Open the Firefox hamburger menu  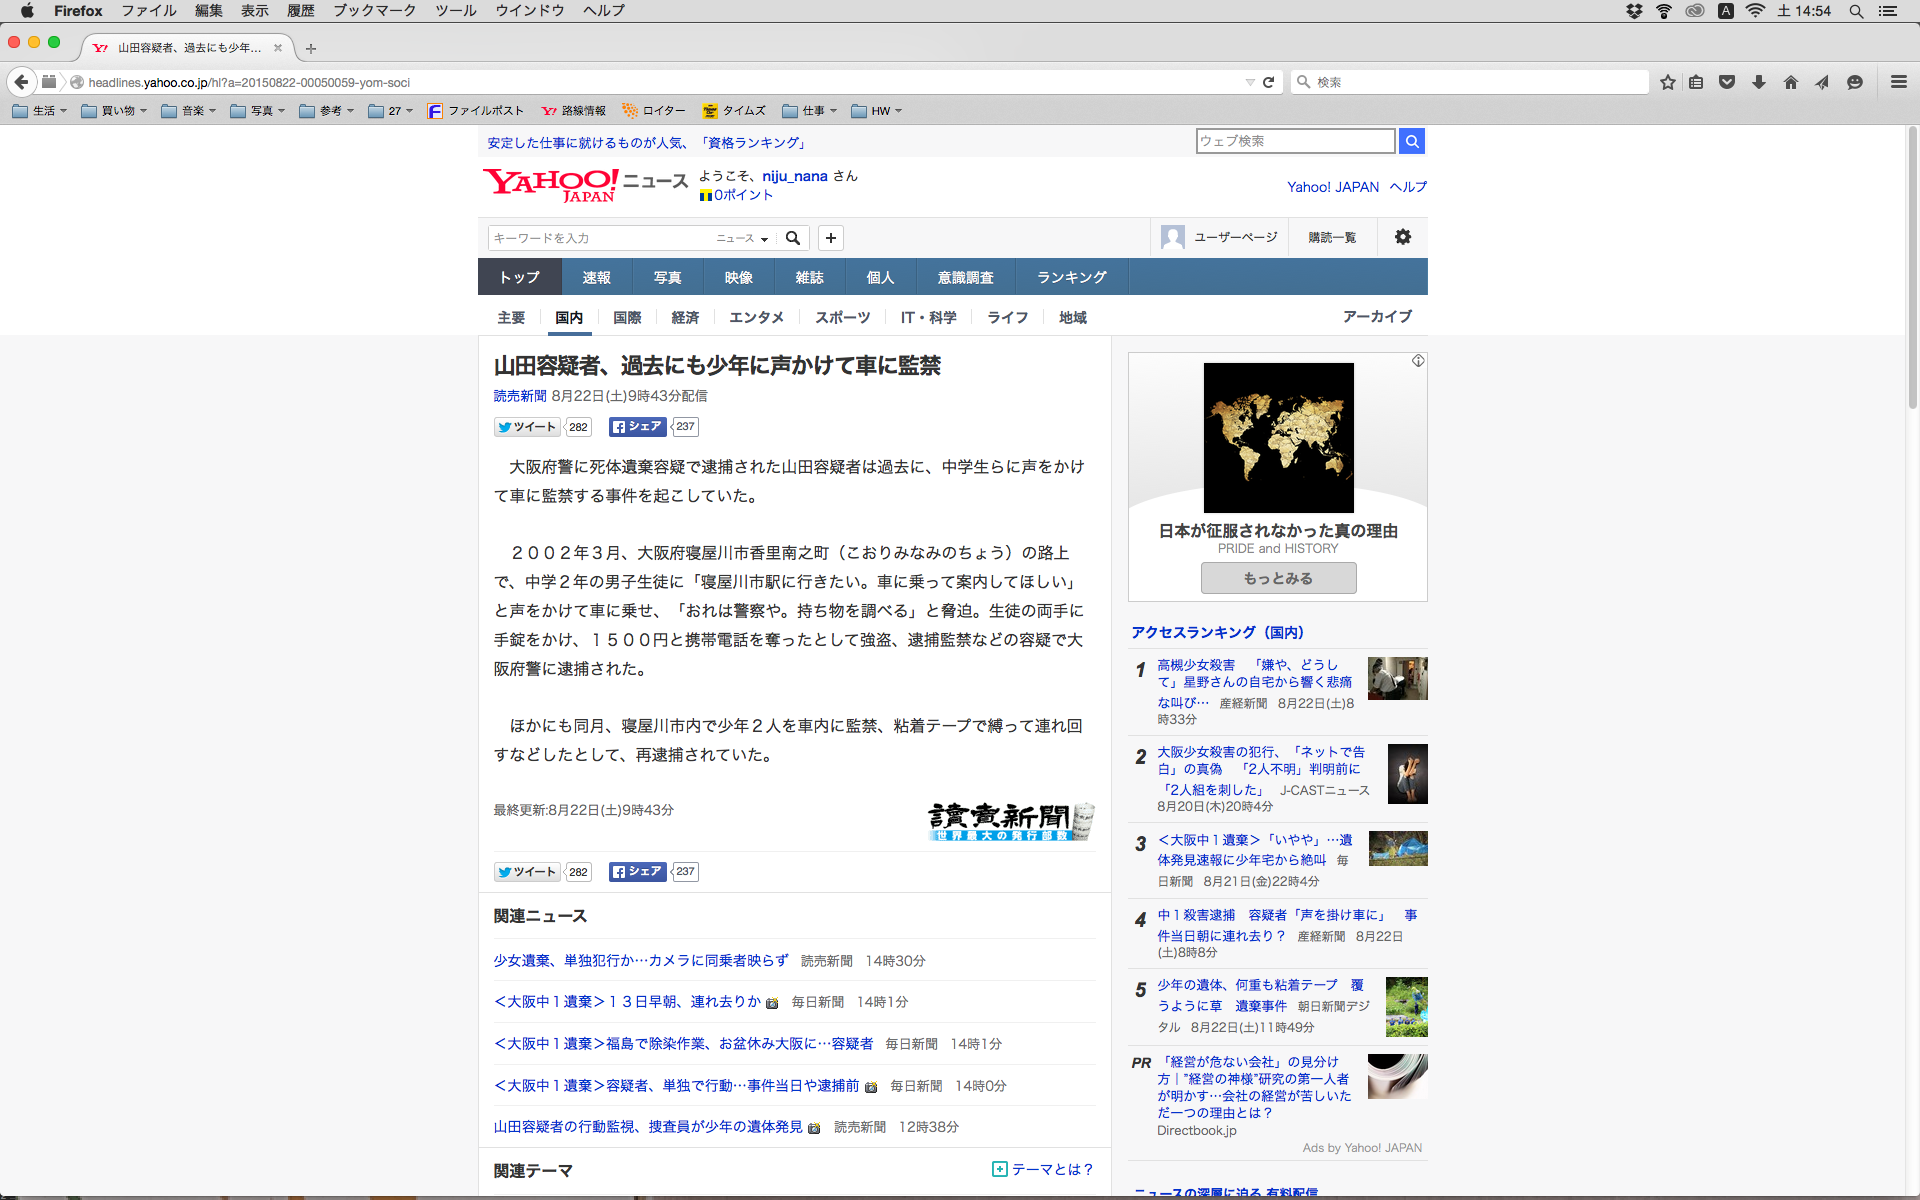pyautogui.click(x=1898, y=82)
